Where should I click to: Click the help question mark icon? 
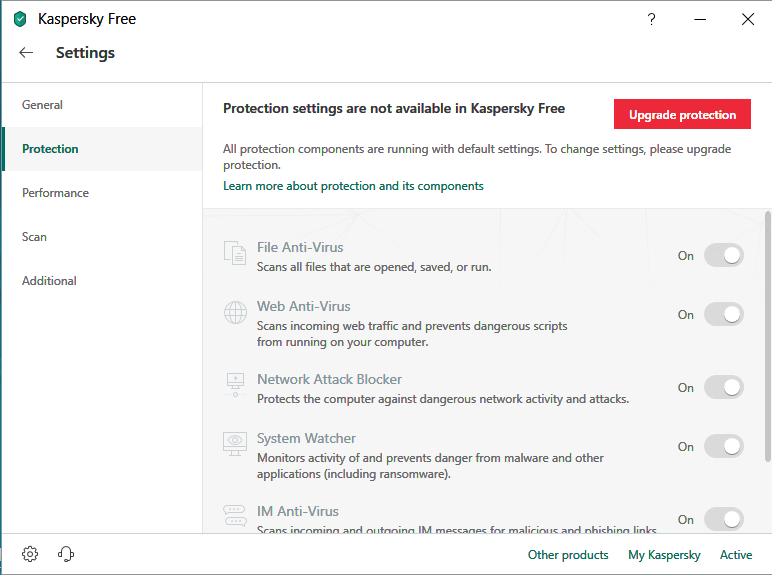tap(652, 19)
